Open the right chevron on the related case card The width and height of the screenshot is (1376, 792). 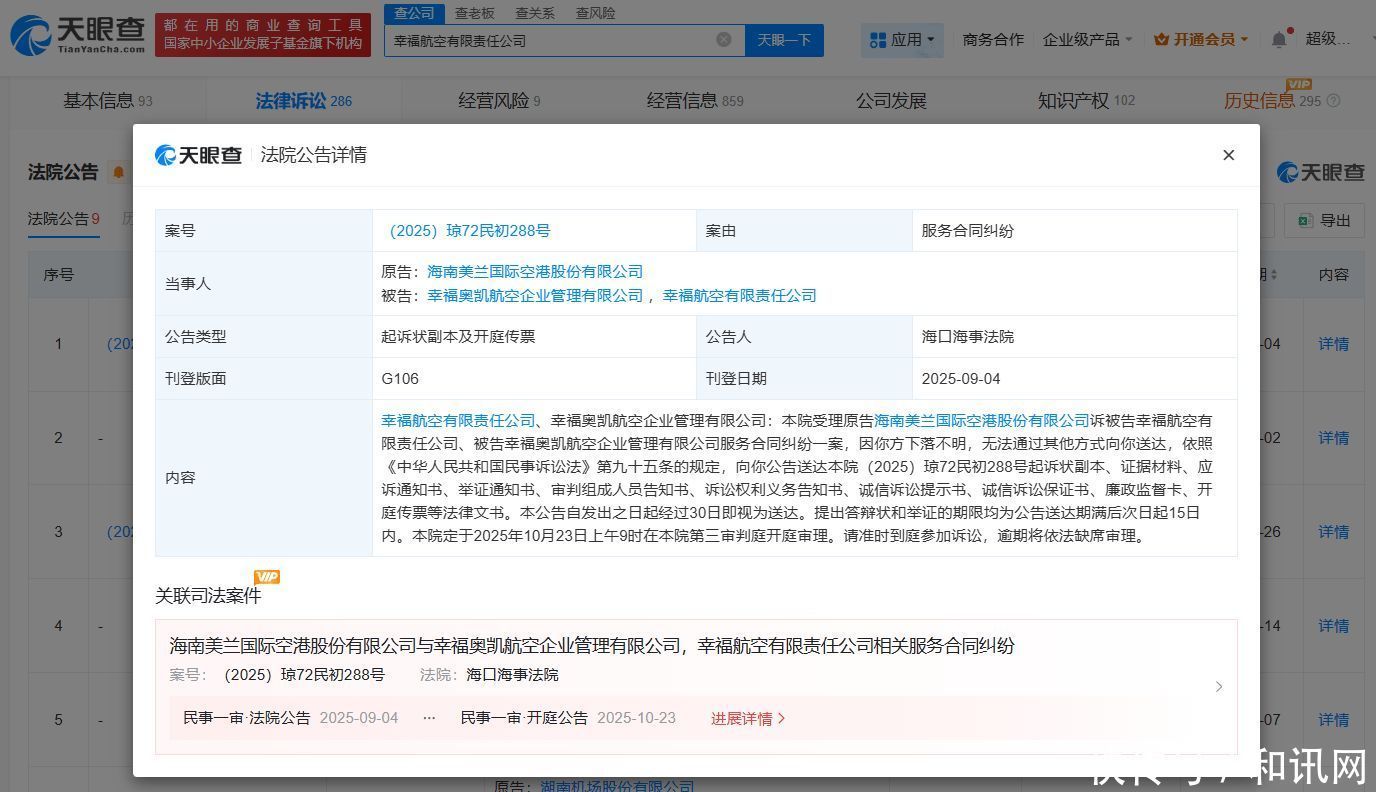coord(1219,687)
